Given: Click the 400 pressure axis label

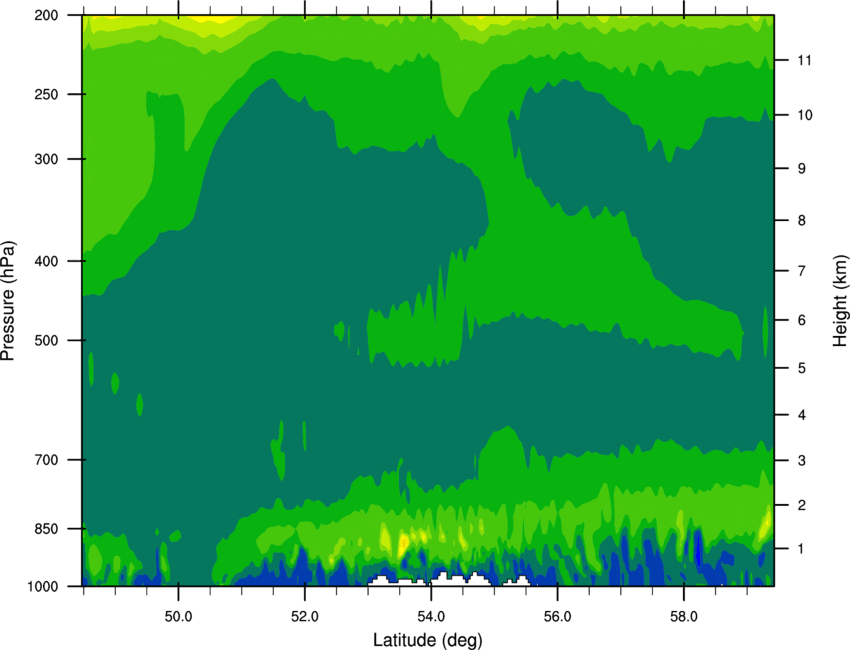Looking at the screenshot, I should pos(46,261).
